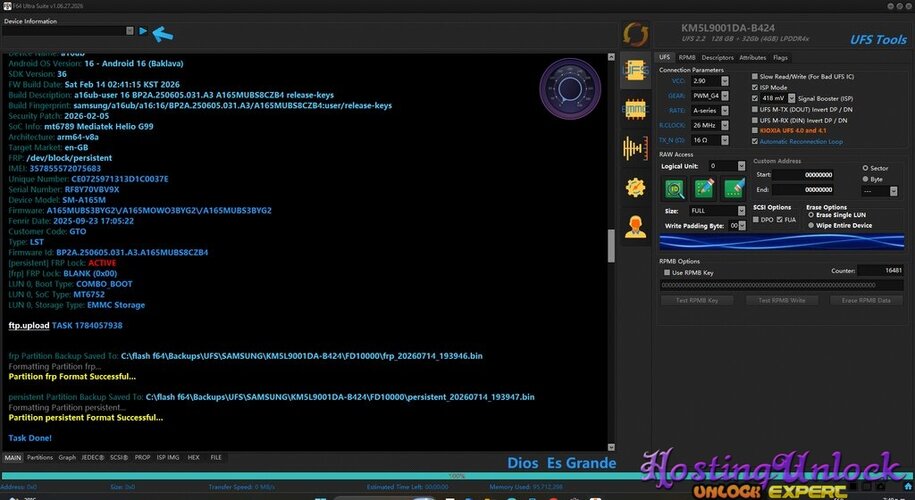Switch to the Attributes tab
Viewport: 915px width, 500px height.
click(x=753, y=58)
